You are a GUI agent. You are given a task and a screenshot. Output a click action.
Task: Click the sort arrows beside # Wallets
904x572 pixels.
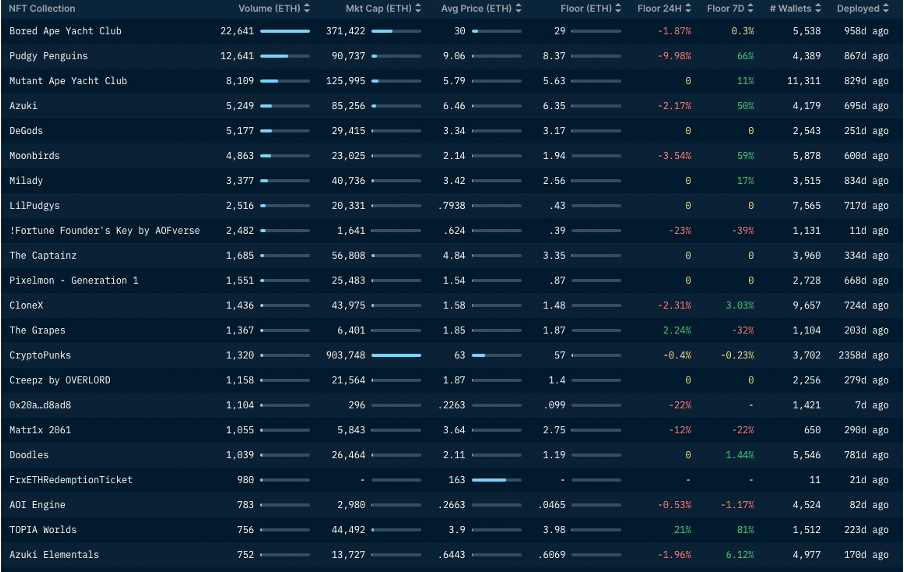[x=823, y=9]
